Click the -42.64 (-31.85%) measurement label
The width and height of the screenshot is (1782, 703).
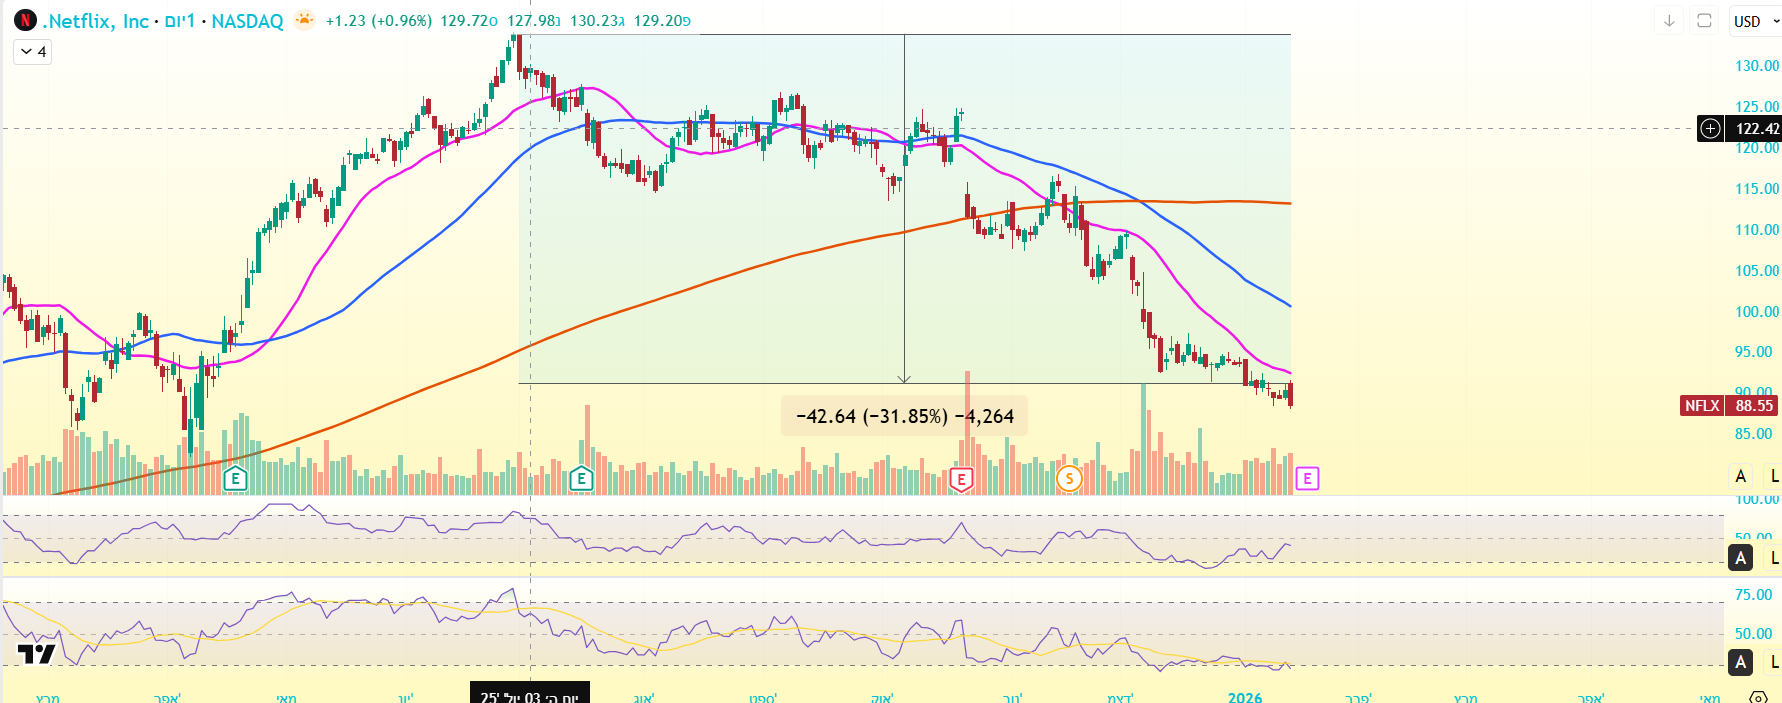click(x=904, y=416)
